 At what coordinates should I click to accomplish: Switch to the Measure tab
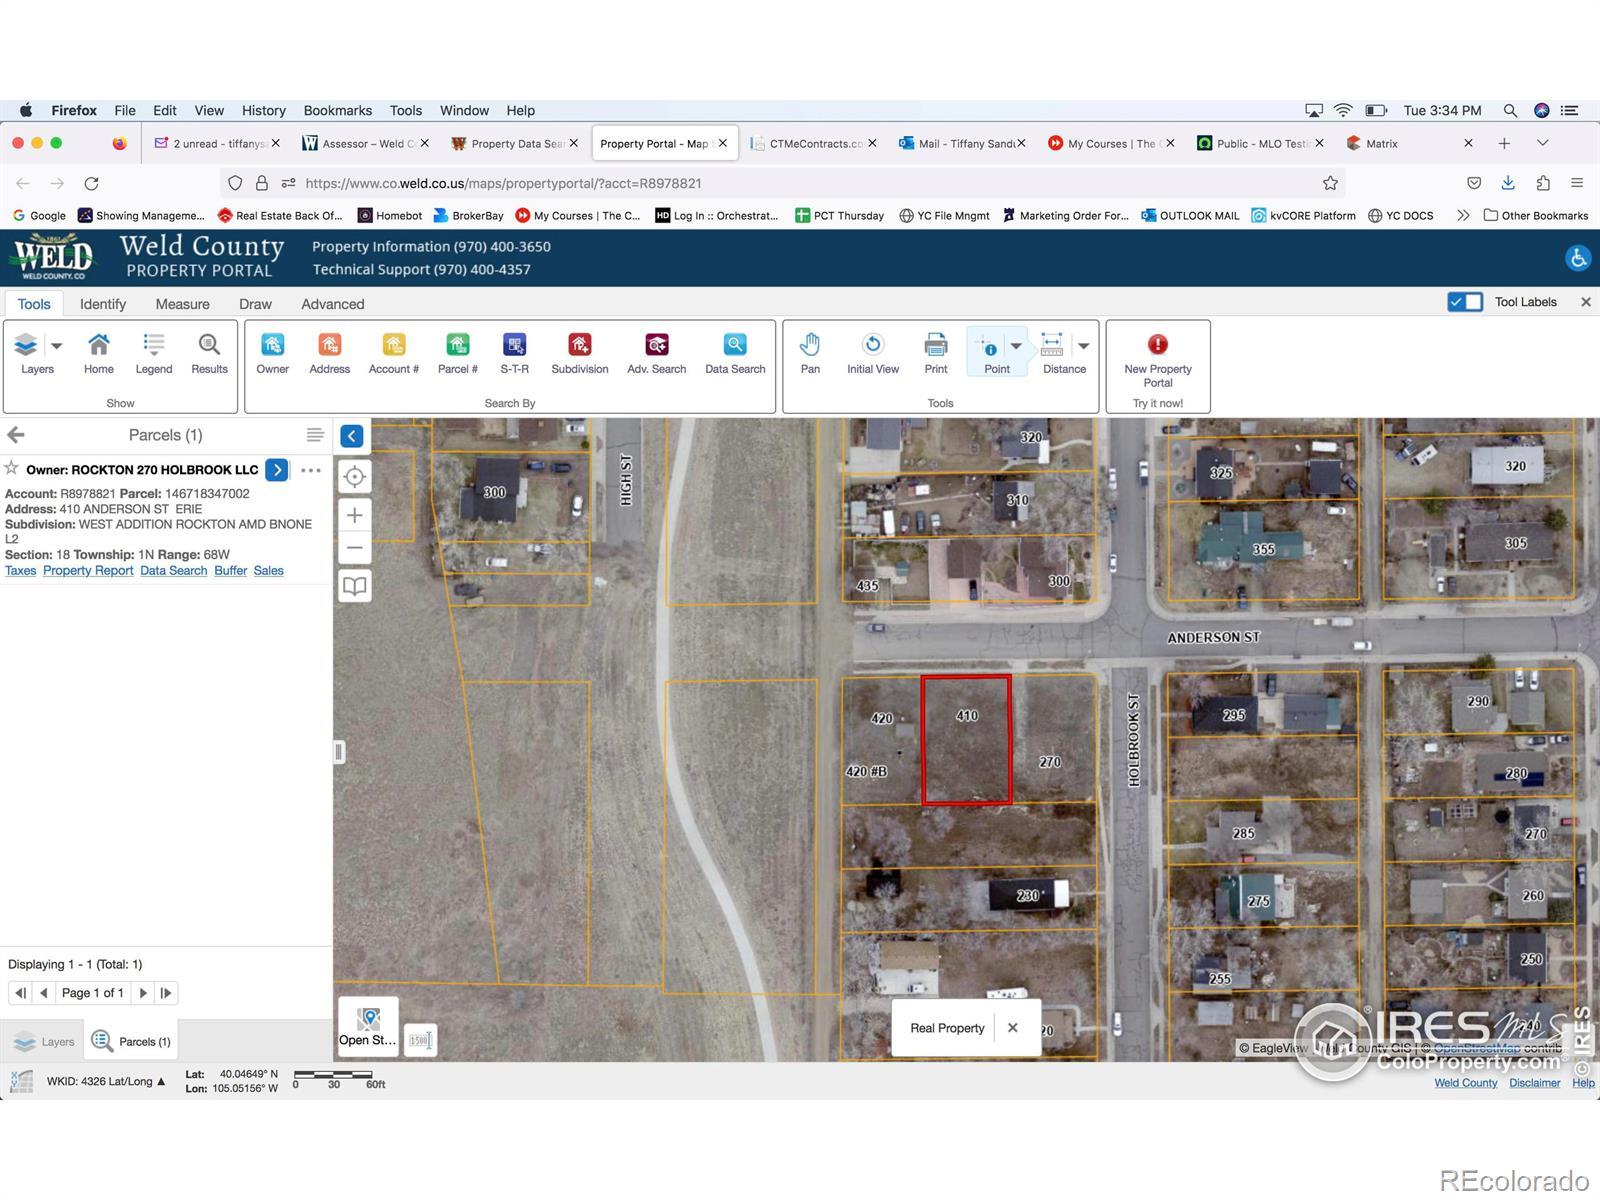pos(182,304)
